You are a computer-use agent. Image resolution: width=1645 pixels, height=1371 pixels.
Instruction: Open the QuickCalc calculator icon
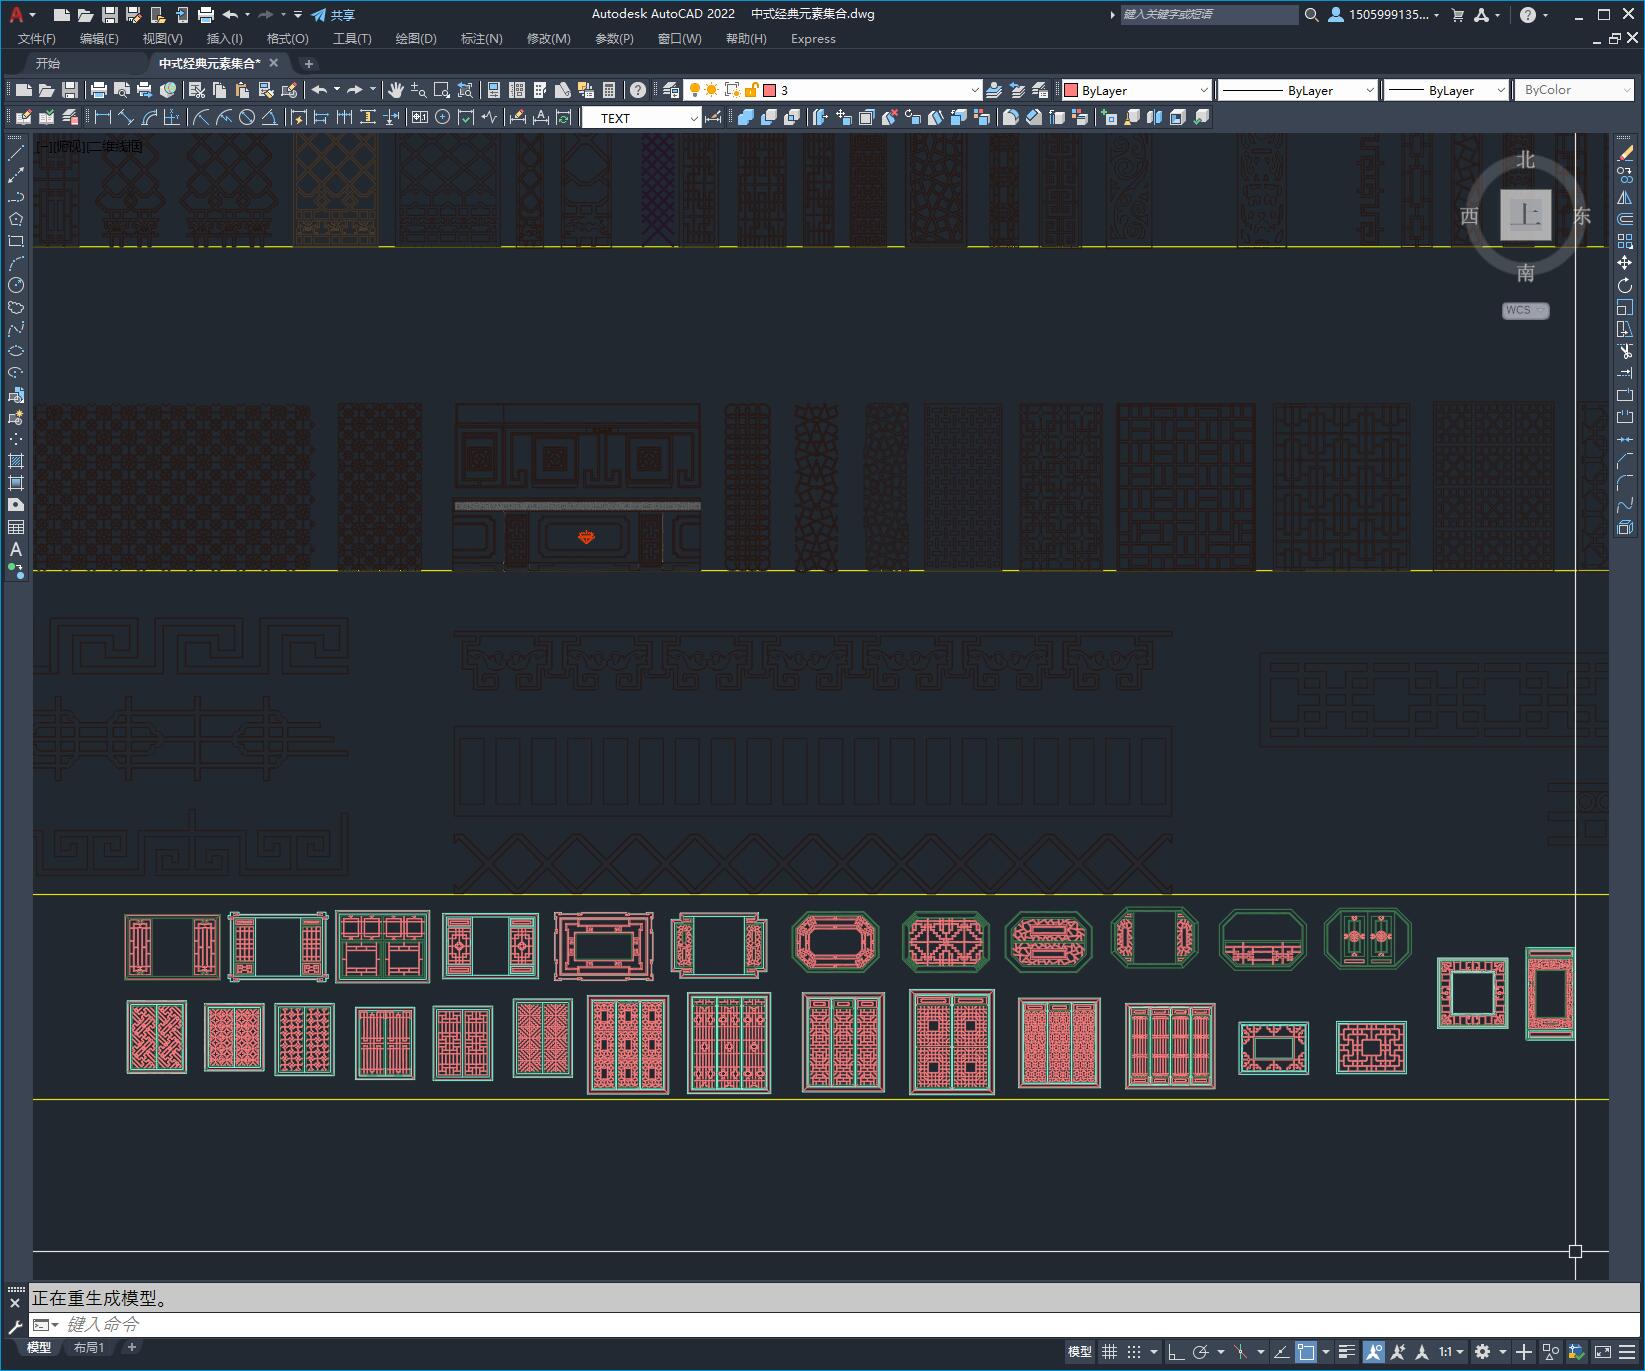(x=608, y=90)
